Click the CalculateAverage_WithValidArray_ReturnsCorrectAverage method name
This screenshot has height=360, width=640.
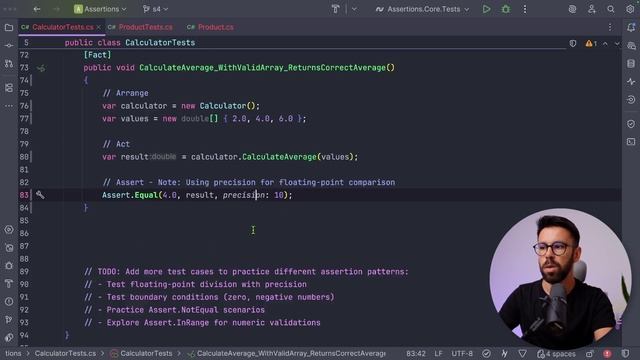(262, 68)
